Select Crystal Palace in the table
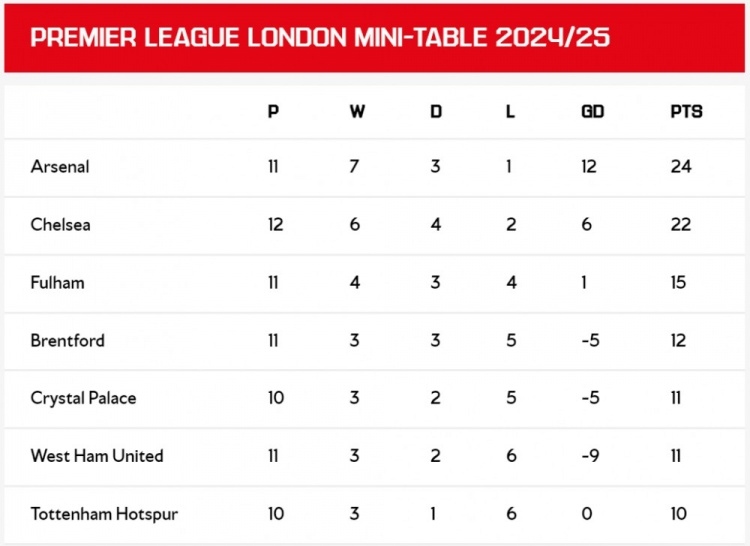Image resolution: width=750 pixels, height=546 pixels. (x=83, y=398)
